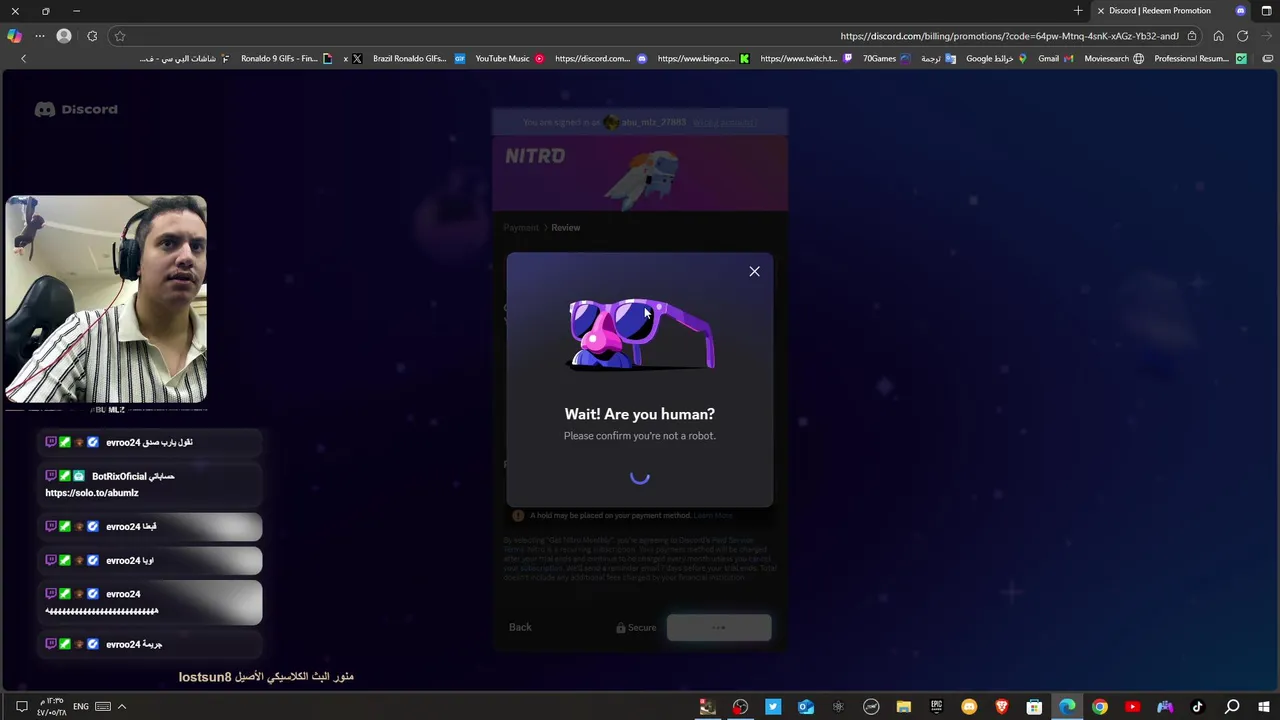Viewport: 1280px width, 720px height.
Task: Expand the bookmarks bar overflow chevron
Action: click(24, 59)
